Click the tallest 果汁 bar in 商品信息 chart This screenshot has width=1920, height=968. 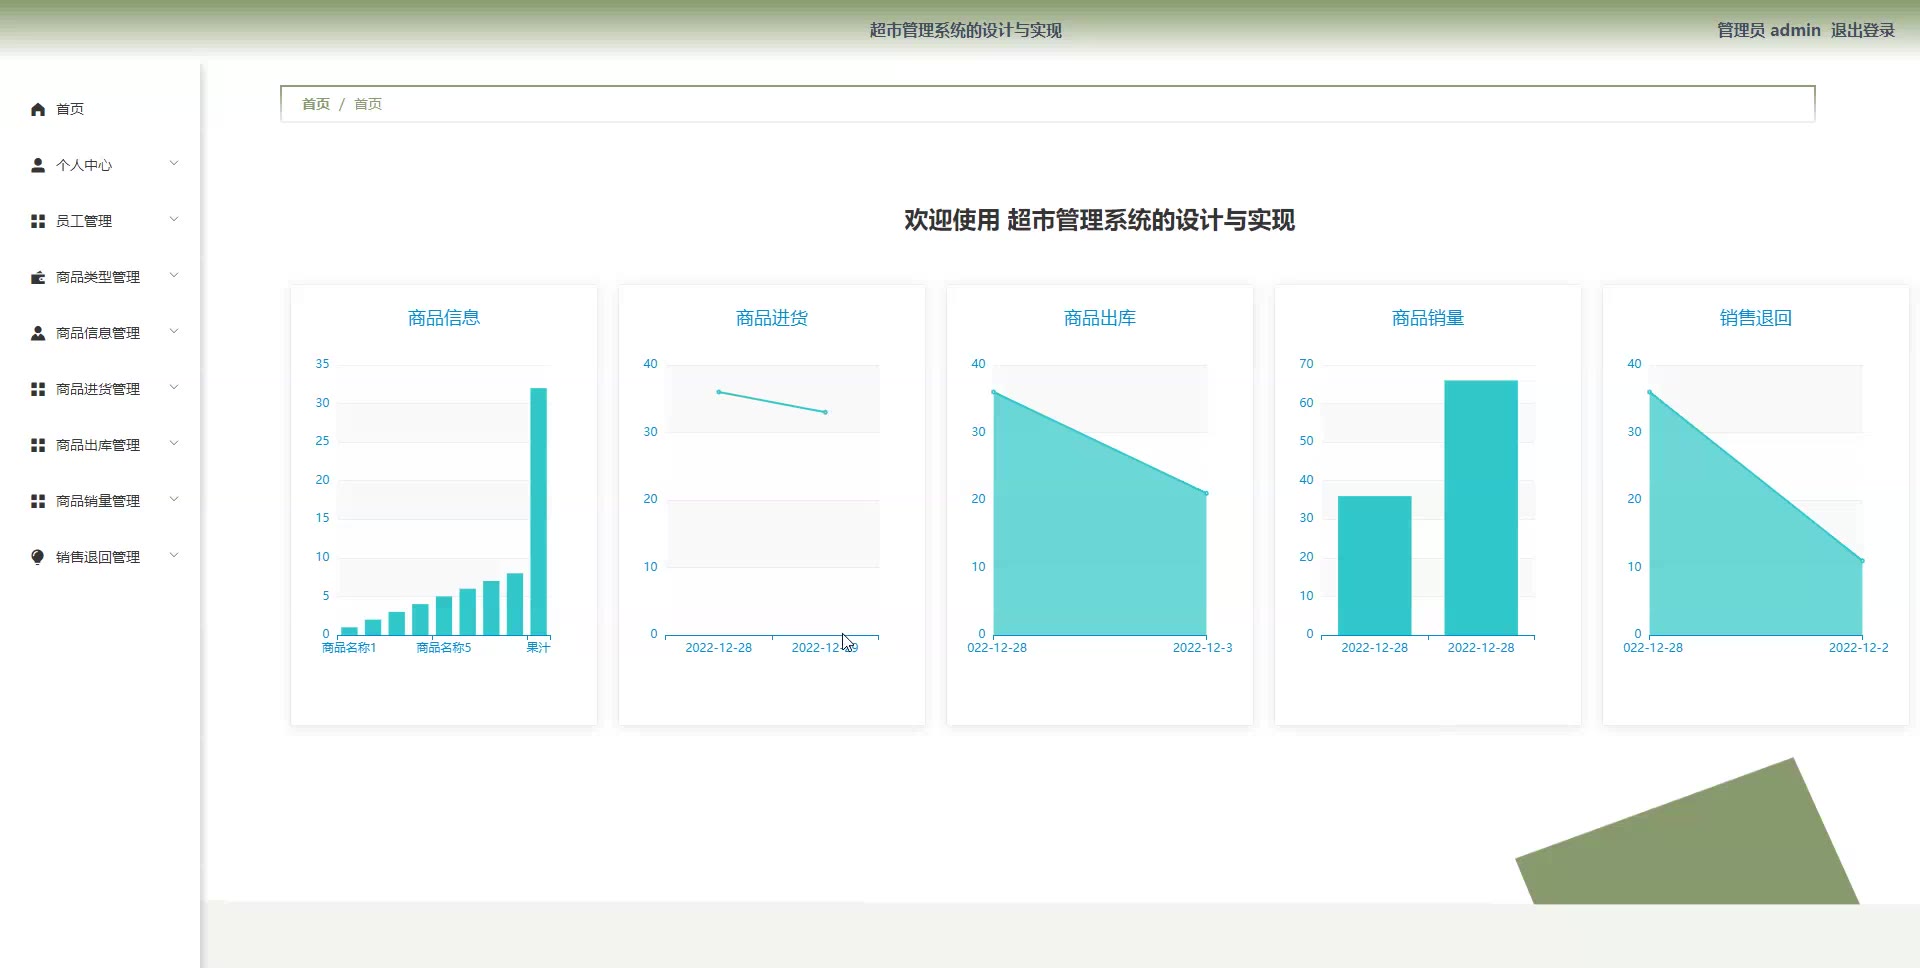coord(538,510)
